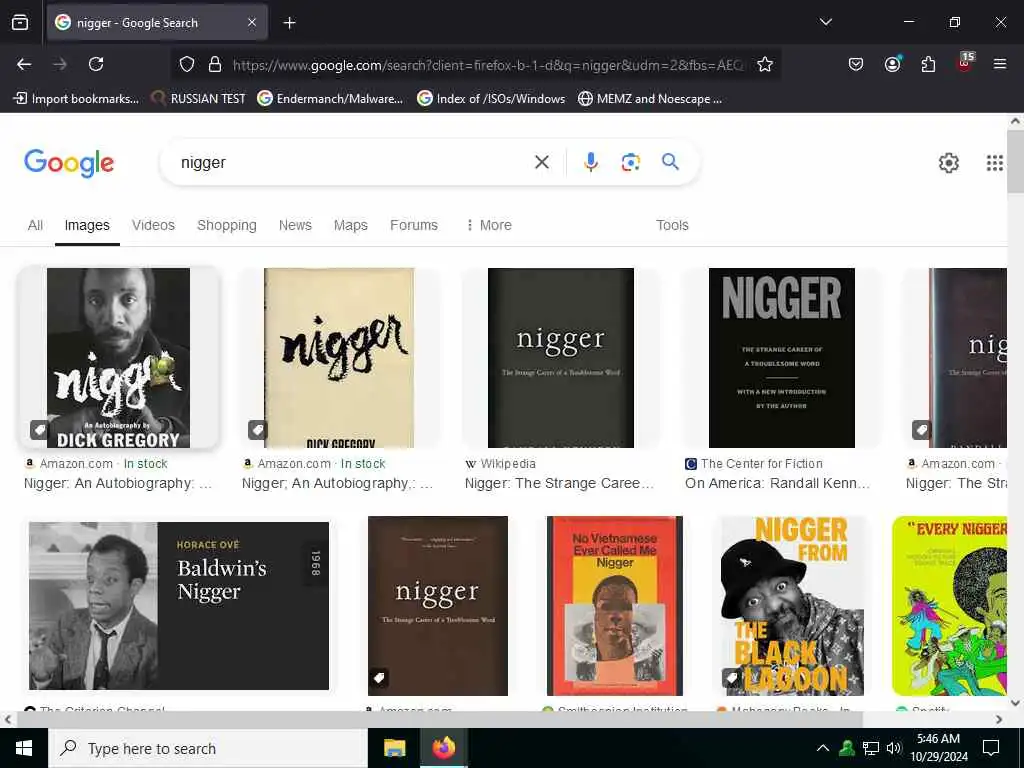
Task: Switch to the Shopping tab
Action: pyautogui.click(x=227, y=225)
